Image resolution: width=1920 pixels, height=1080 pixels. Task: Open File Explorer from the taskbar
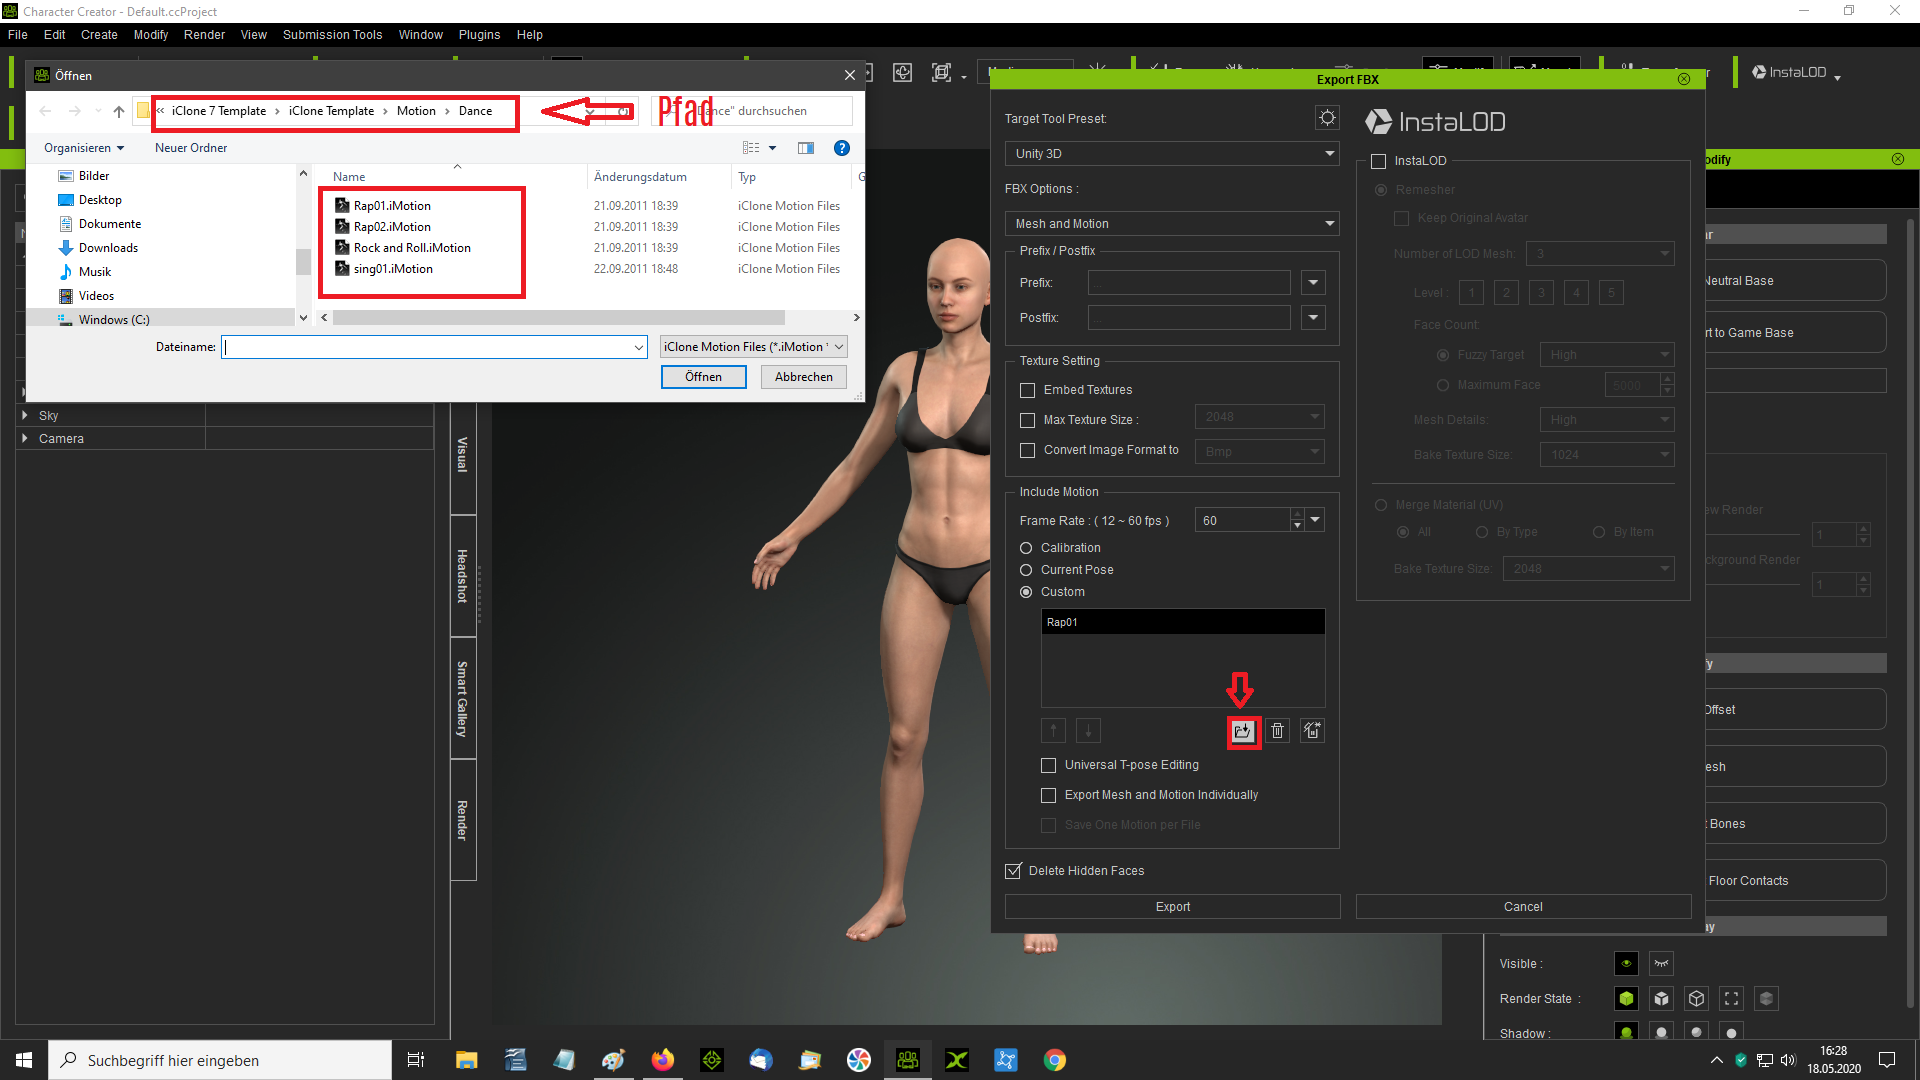467,1060
